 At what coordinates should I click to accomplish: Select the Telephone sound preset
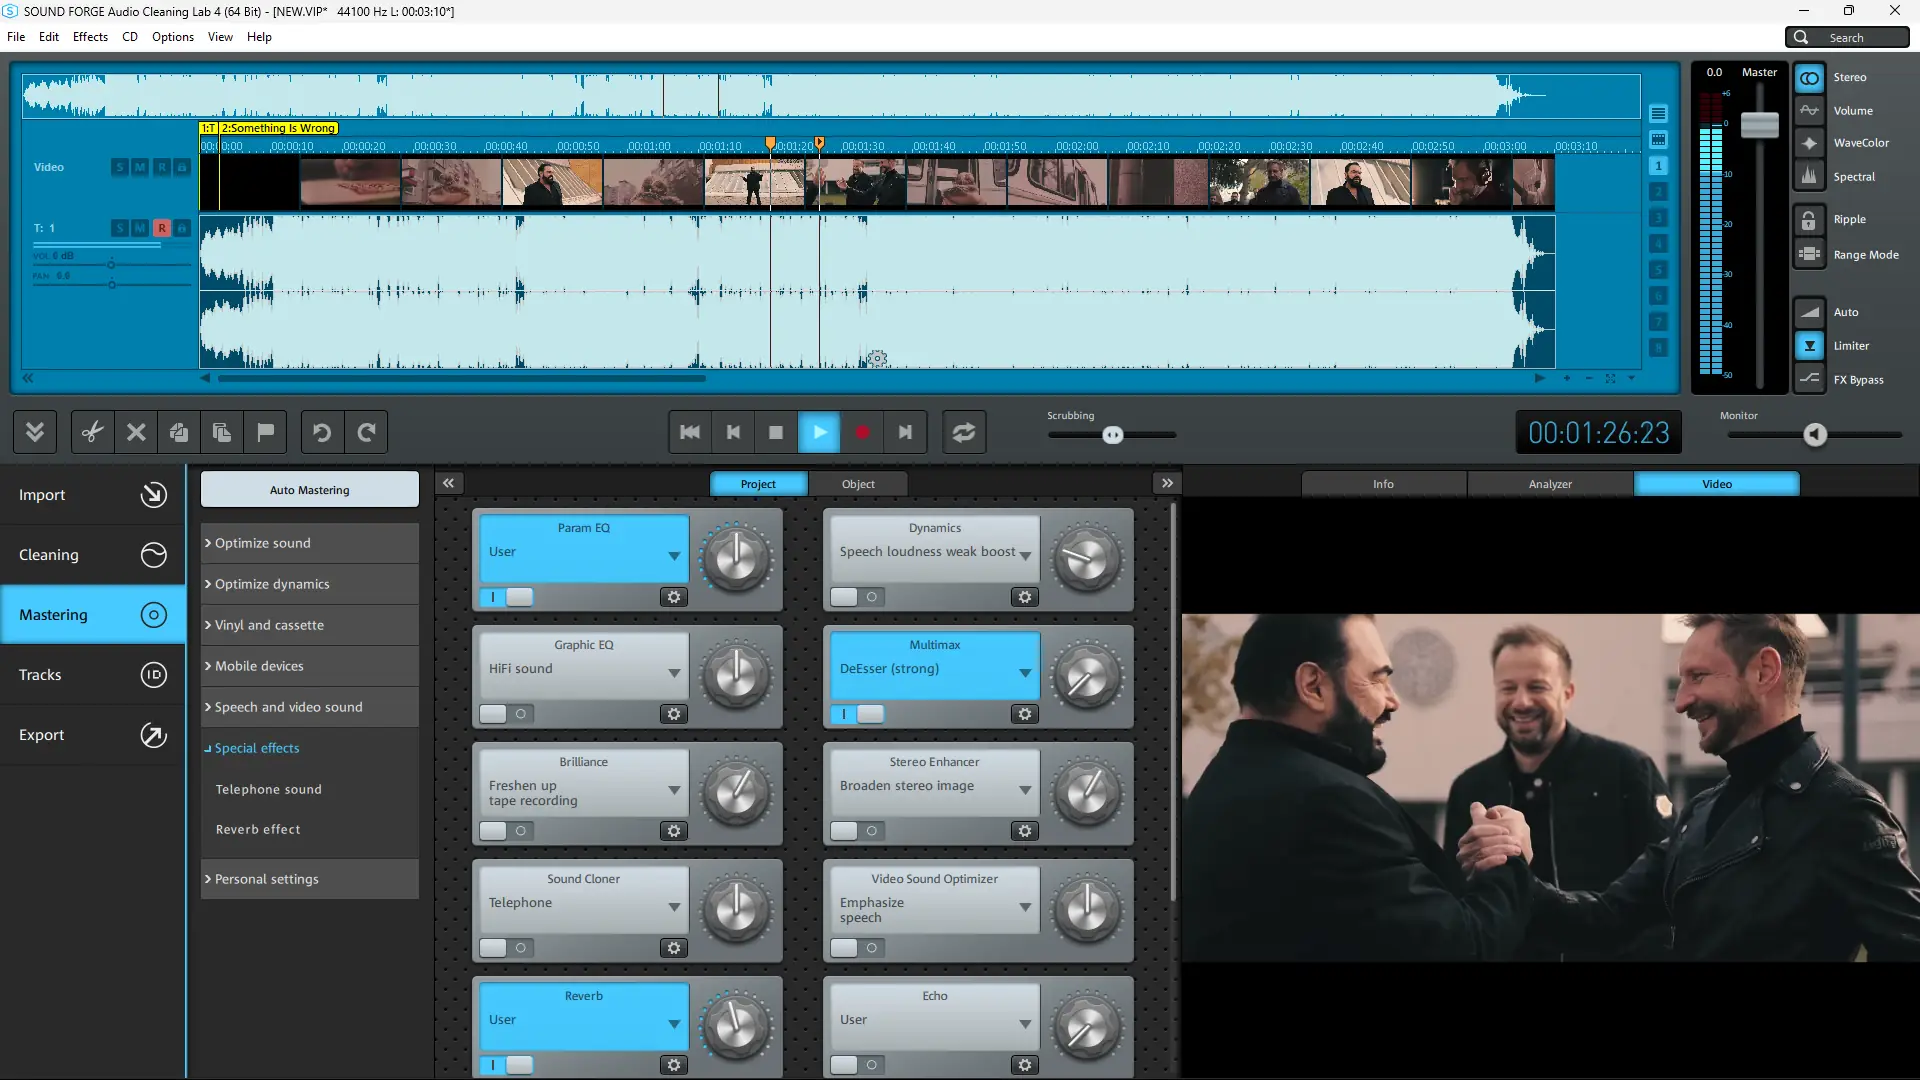(x=269, y=789)
